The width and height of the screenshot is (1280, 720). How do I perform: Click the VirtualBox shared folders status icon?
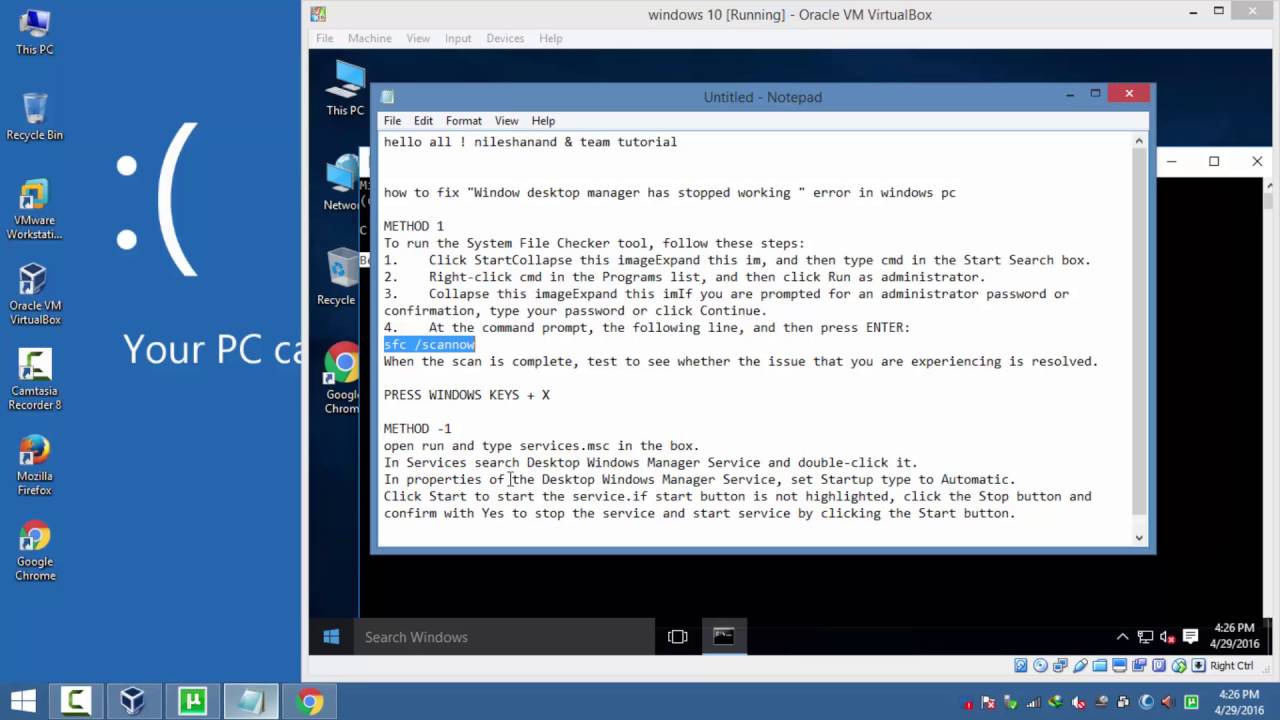tap(1100, 665)
